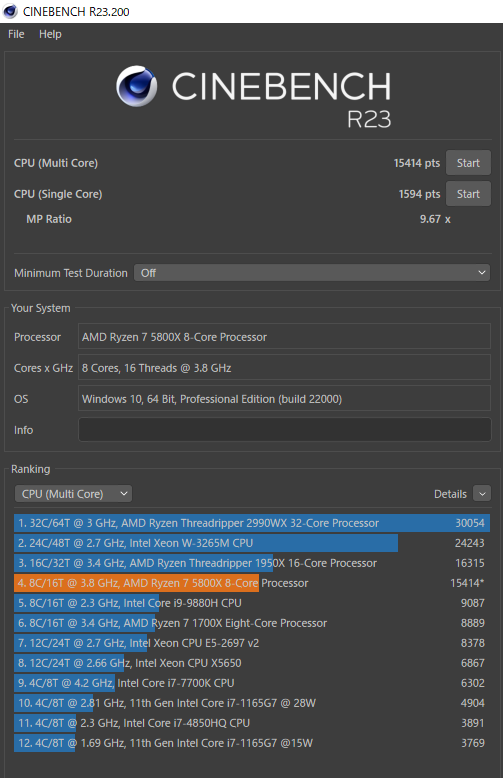Click the CPU (Single Core) label

pos(58,194)
